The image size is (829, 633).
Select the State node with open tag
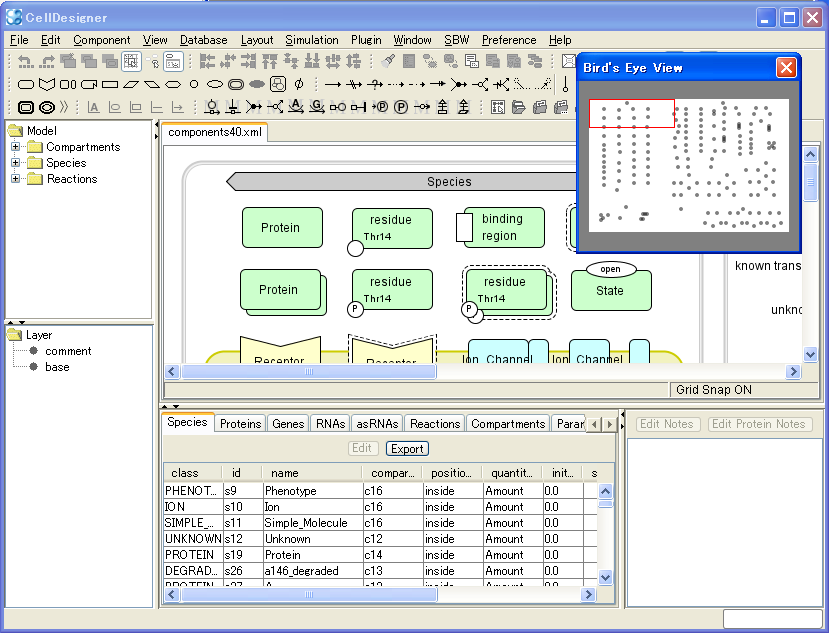611,286
